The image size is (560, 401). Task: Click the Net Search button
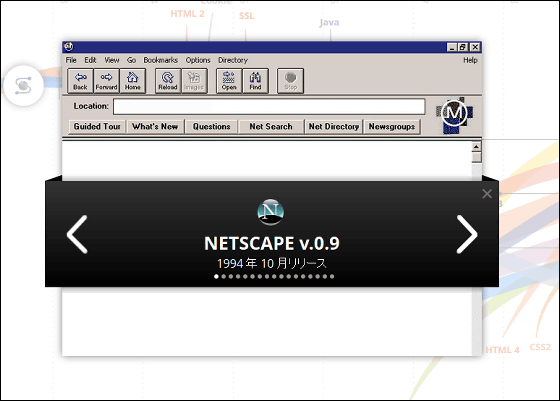point(271,126)
